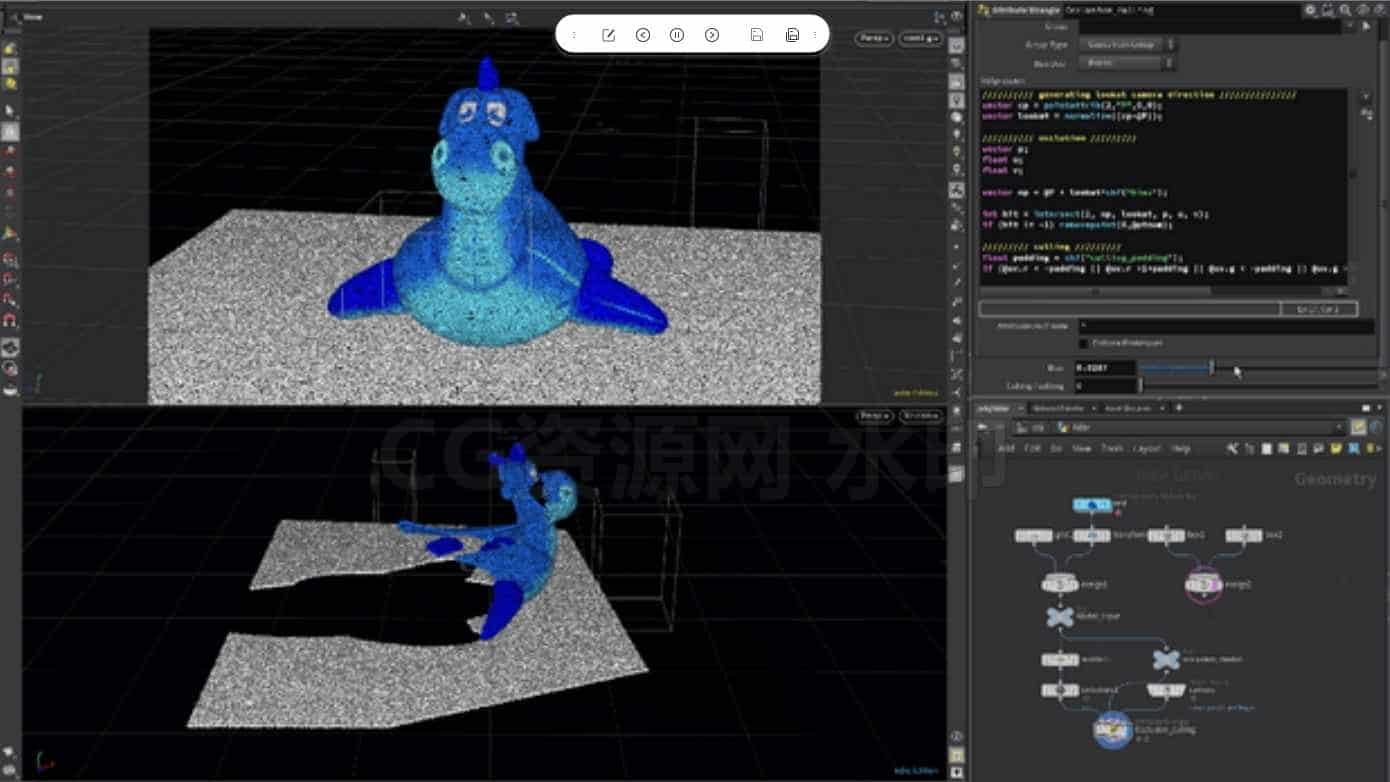
Task: Click the single save icon in floating toolbar
Action: (757, 35)
